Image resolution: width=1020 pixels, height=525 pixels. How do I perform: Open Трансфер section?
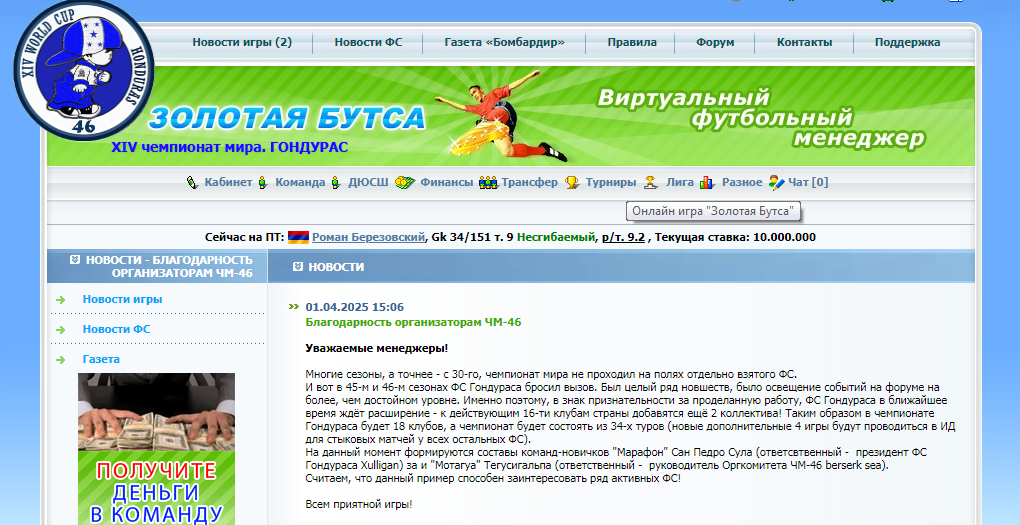pyautogui.click(x=530, y=182)
